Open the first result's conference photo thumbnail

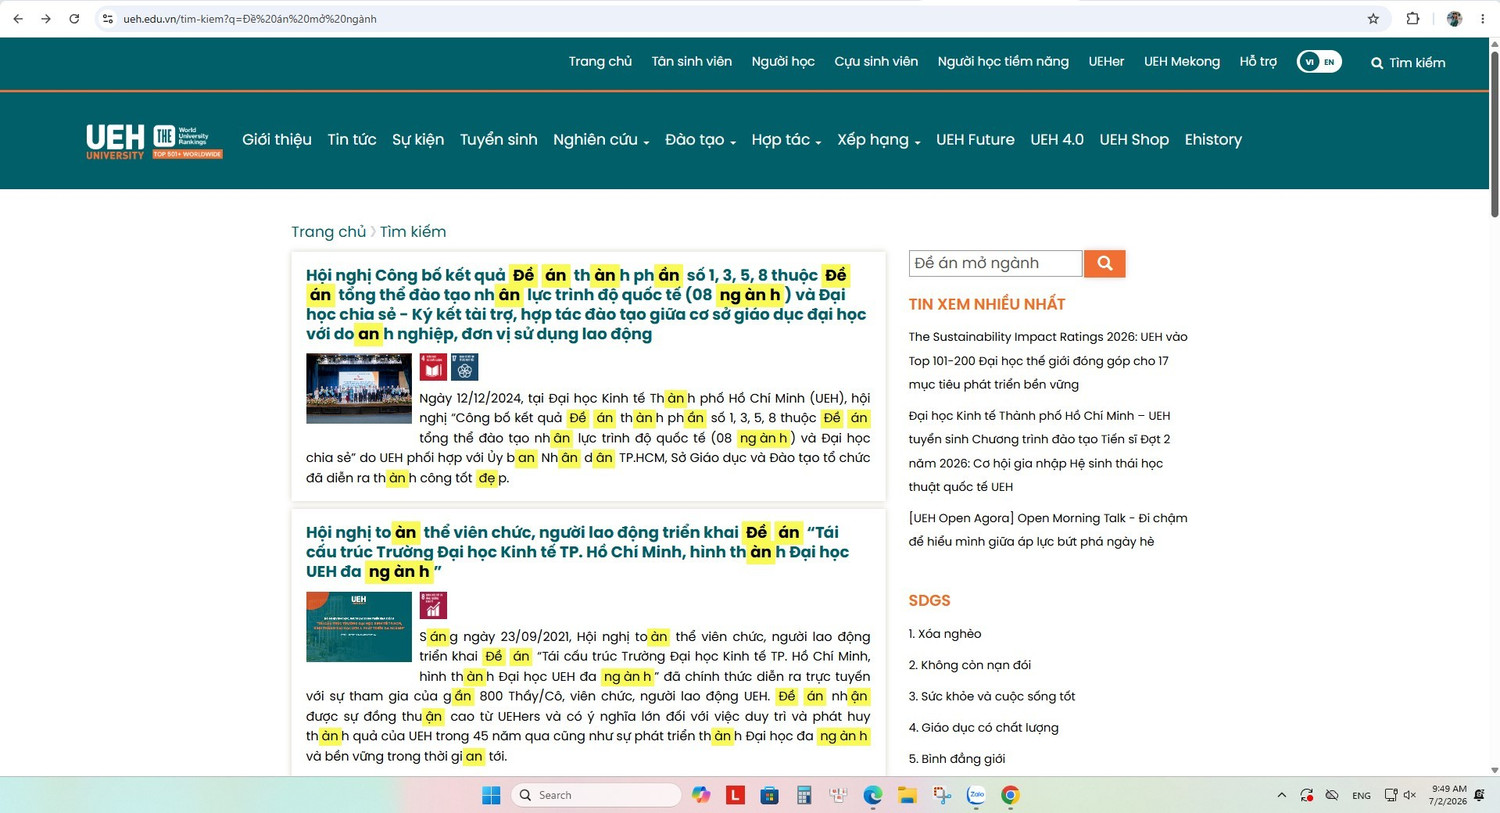click(359, 388)
